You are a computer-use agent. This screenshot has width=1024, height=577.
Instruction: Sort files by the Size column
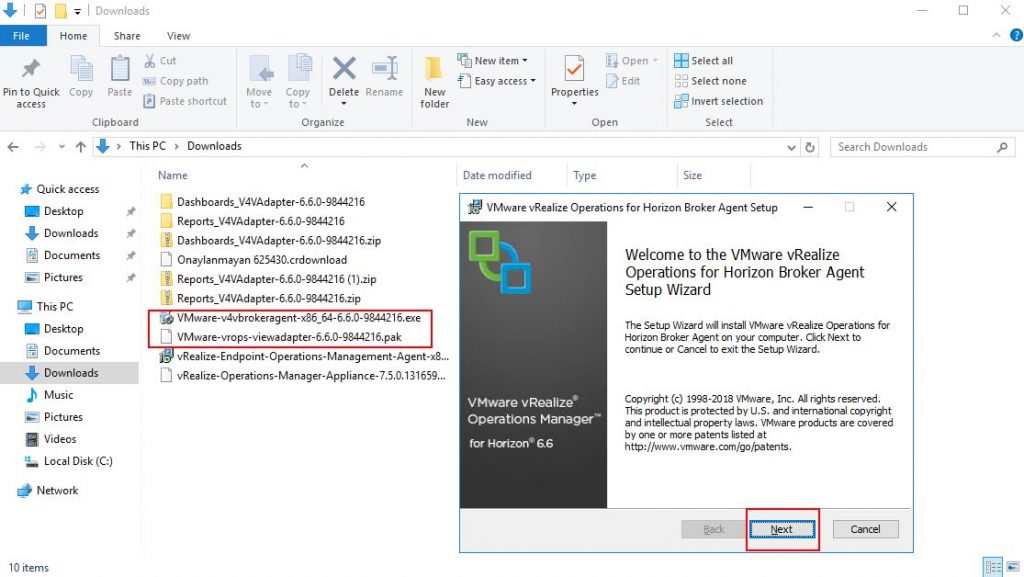click(692, 176)
